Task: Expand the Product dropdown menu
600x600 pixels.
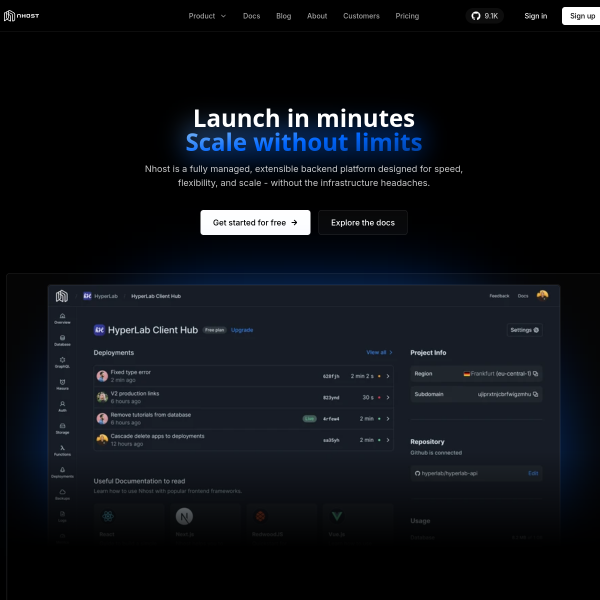Action: (207, 16)
